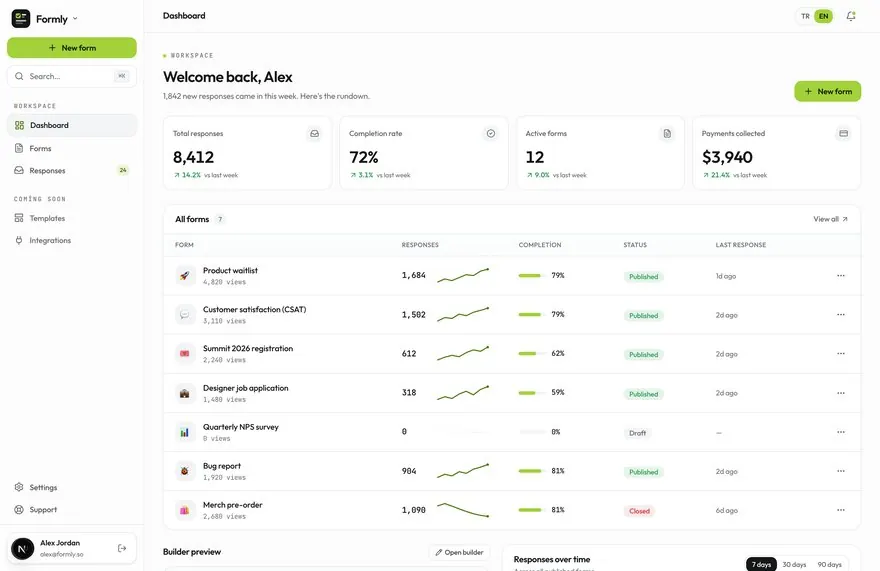Click the Payments collected value $3,940
Image resolution: width=880 pixels, height=571 pixels.
[x=727, y=157]
